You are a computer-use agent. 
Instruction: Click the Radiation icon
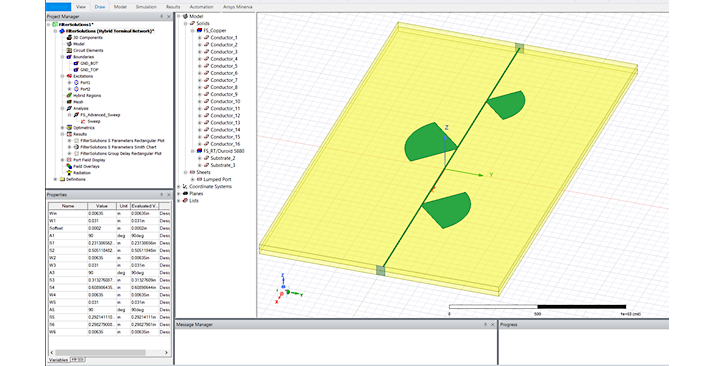(x=69, y=173)
